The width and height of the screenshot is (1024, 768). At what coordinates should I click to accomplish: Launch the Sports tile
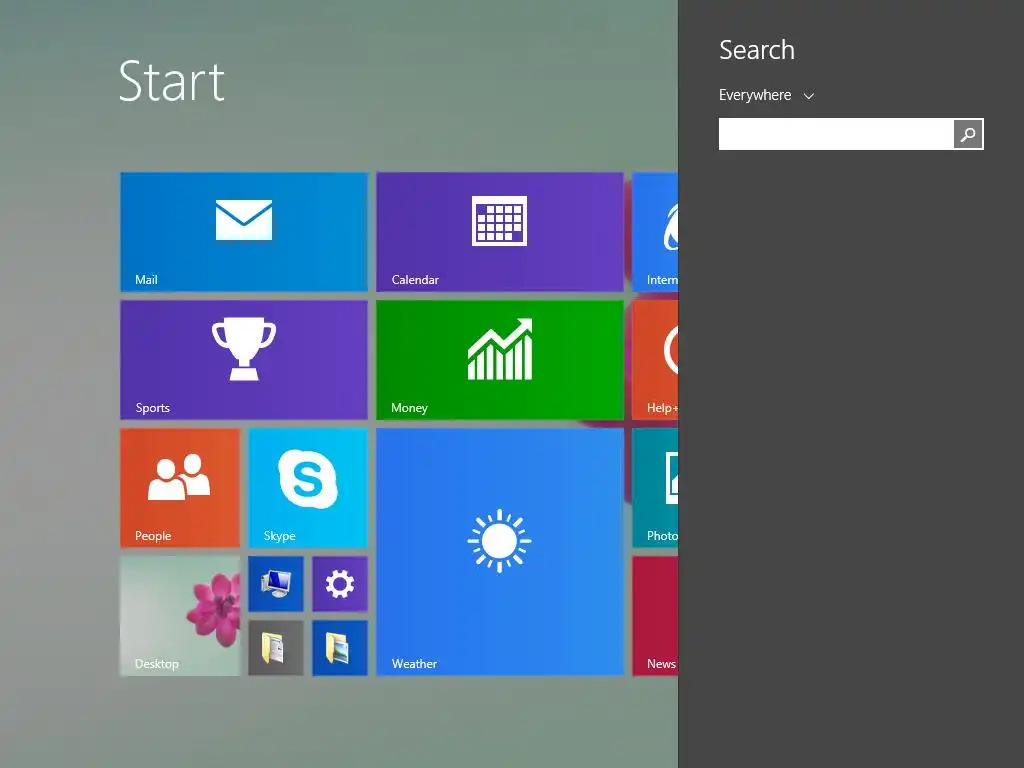[x=244, y=360]
